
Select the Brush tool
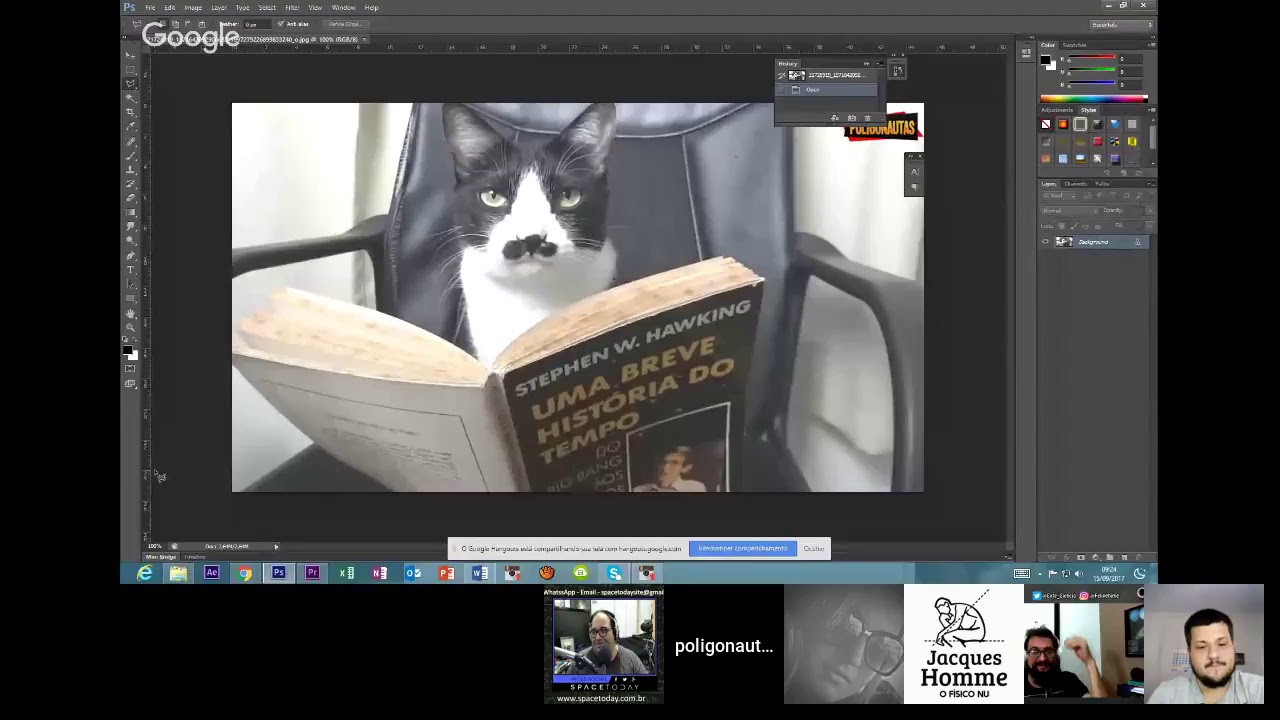(130, 155)
